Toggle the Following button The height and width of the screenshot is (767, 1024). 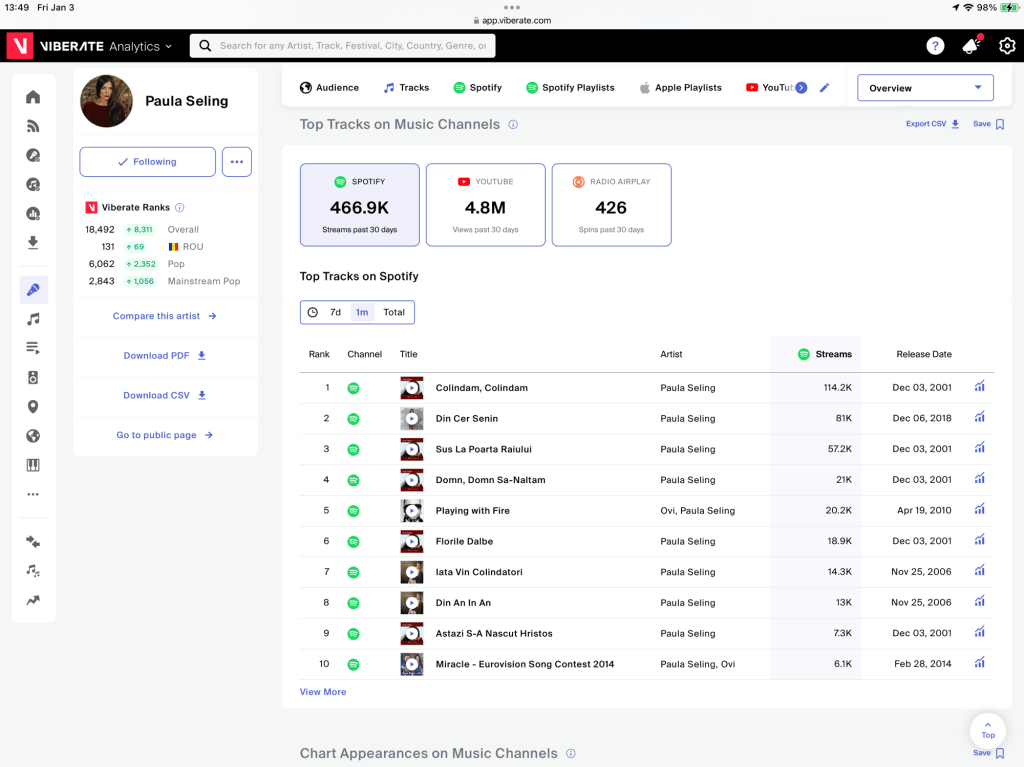click(x=147, y=162)
